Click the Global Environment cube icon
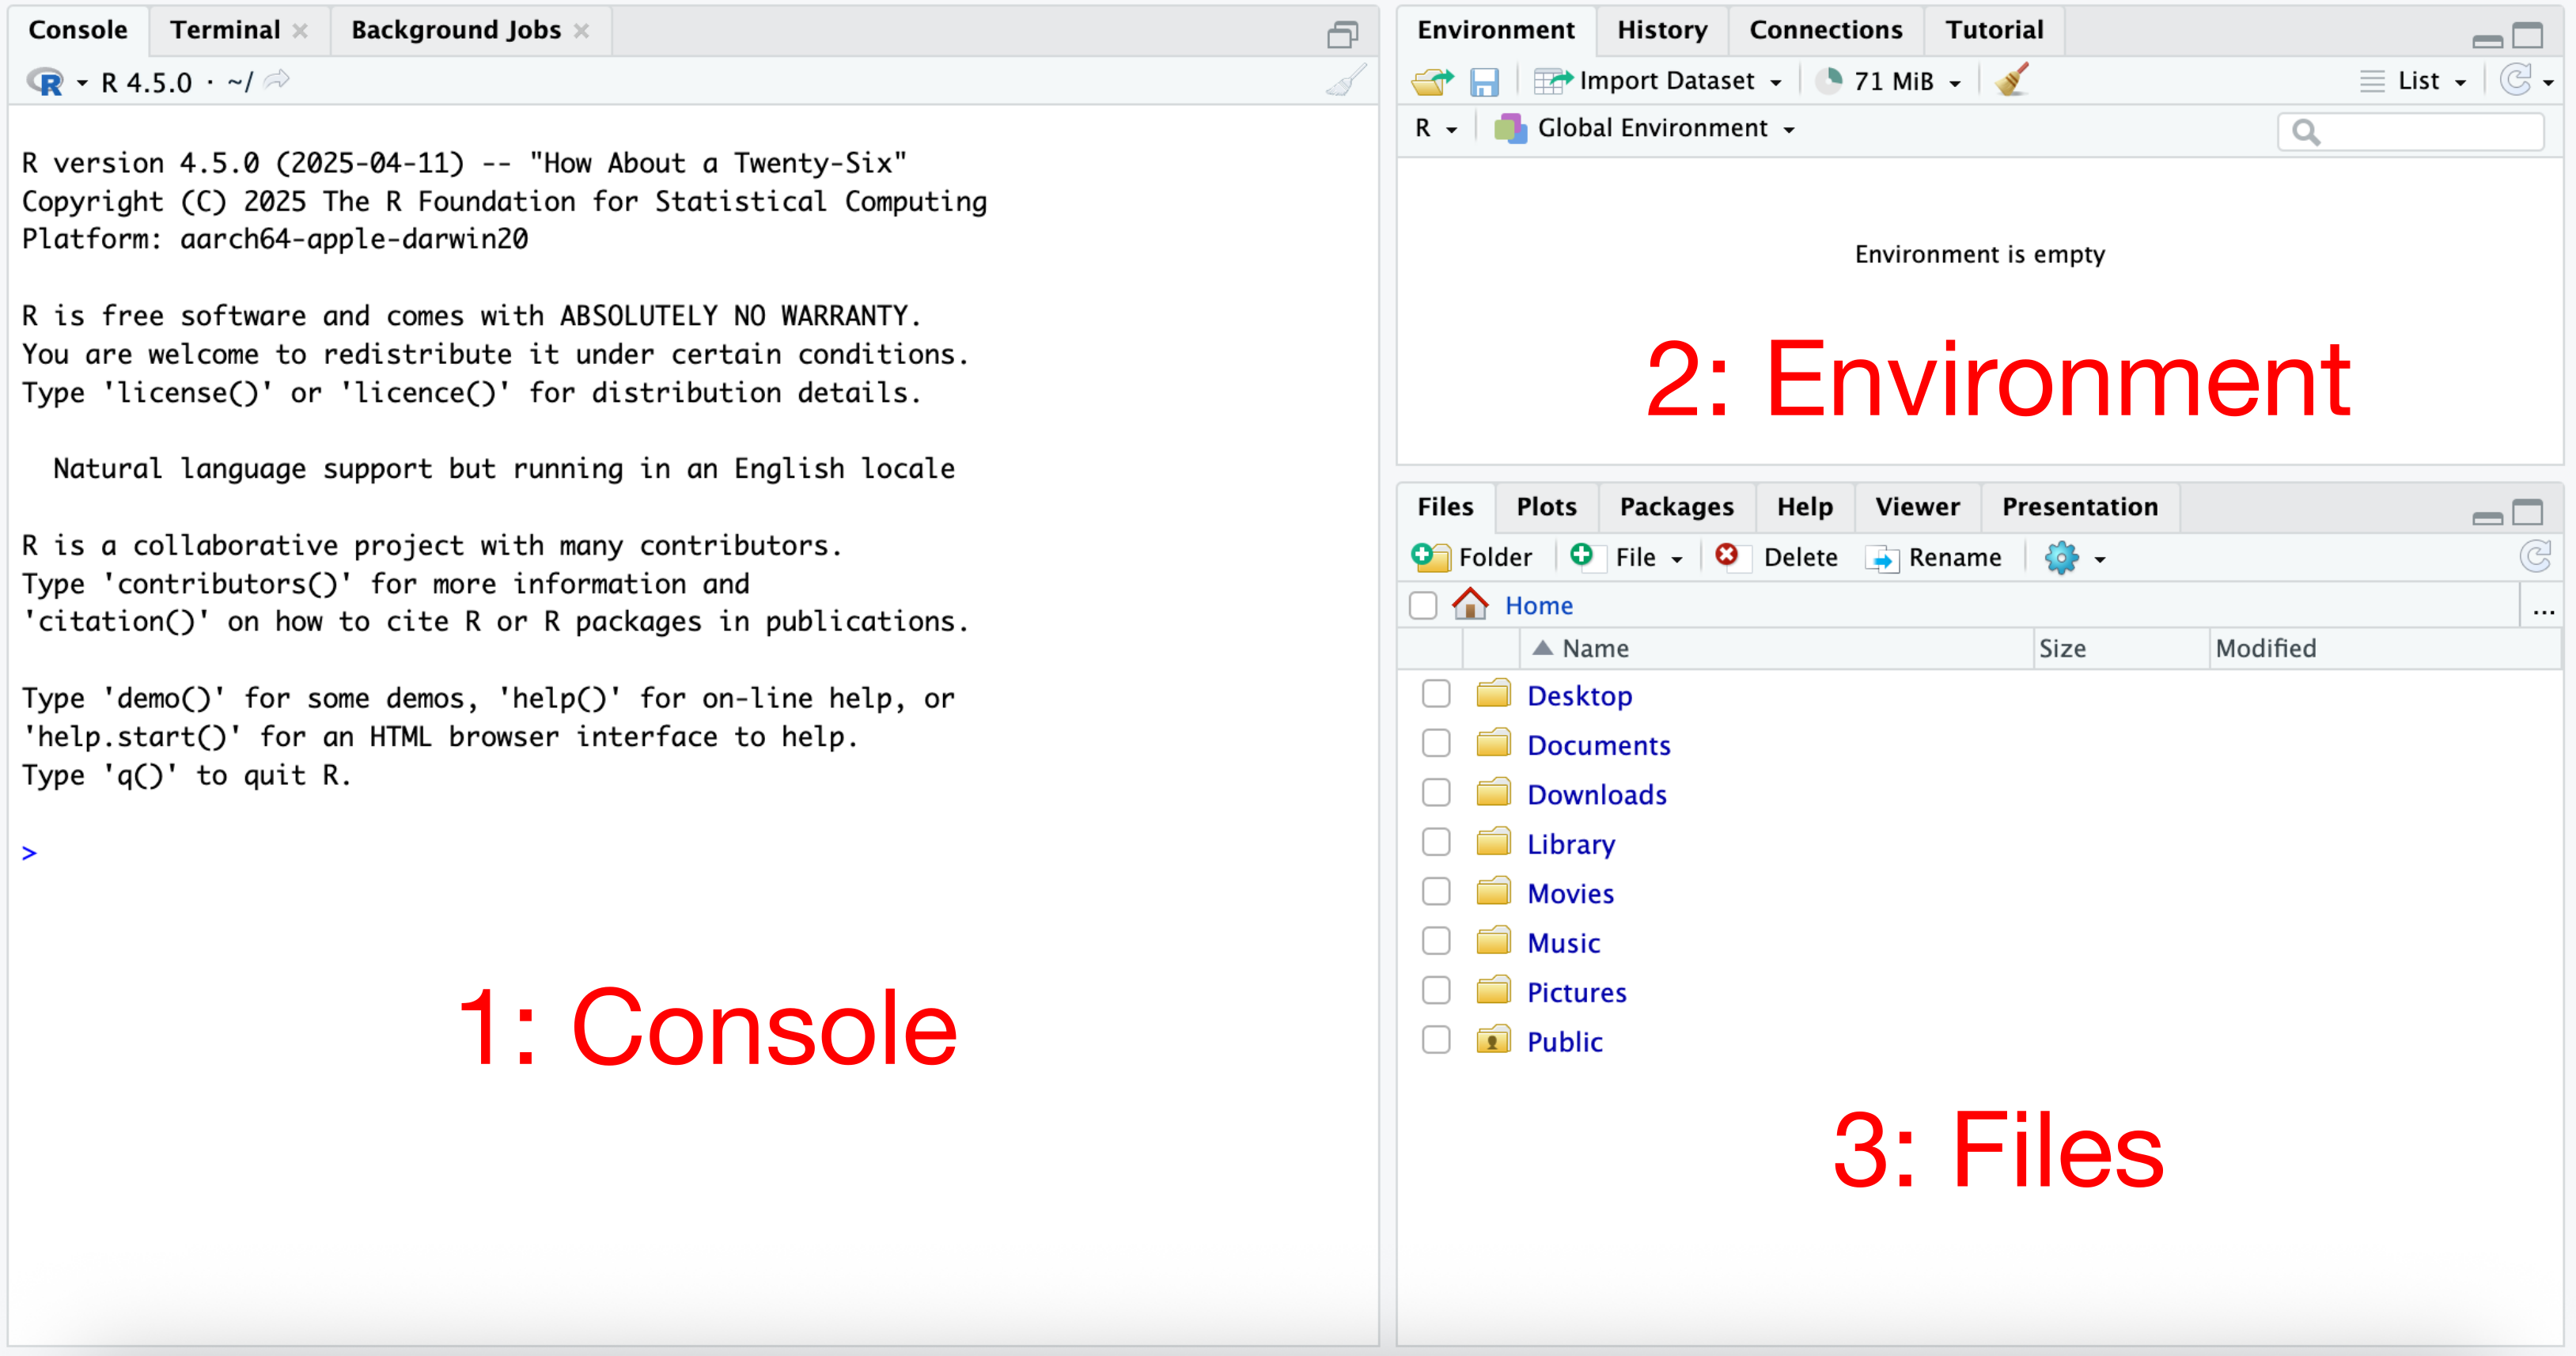Image resolution: width=2576 pixels, height=1356 pixels. click(1510, 129)
